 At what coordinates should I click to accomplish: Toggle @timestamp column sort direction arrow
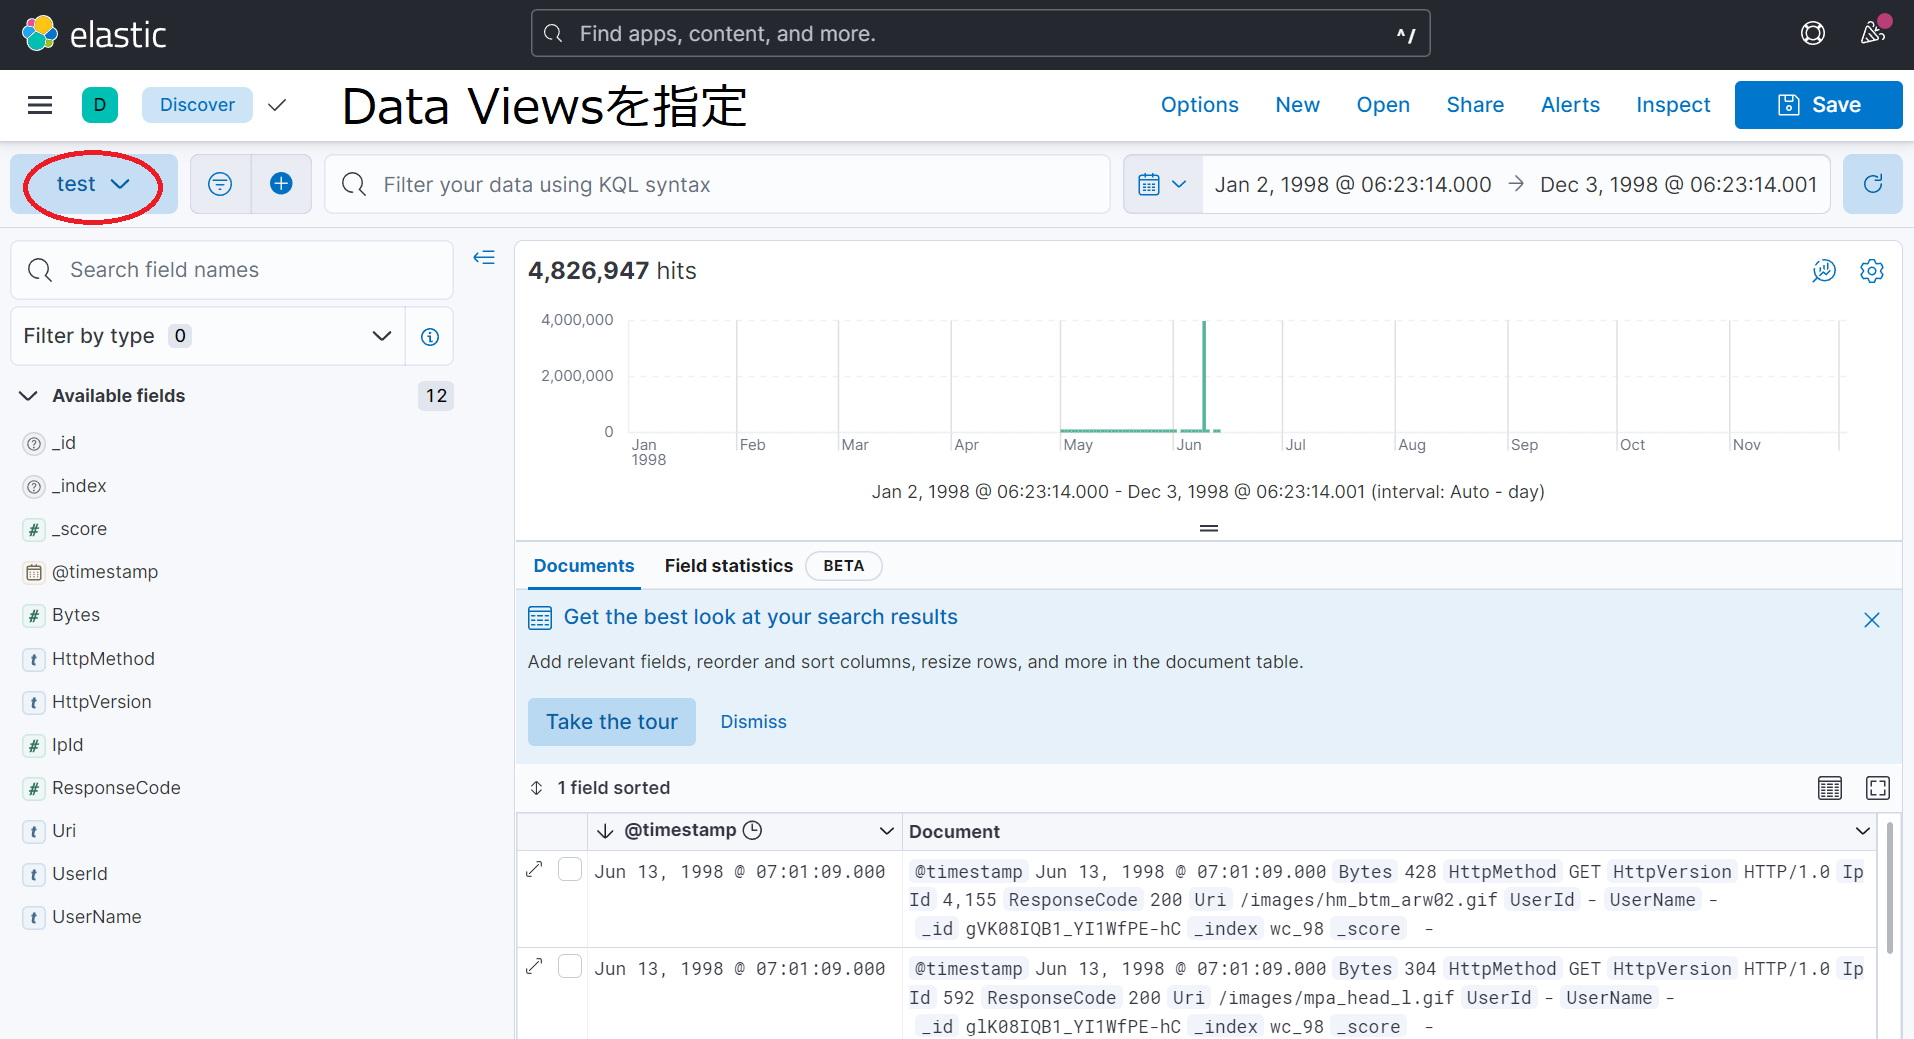point(605,831)
